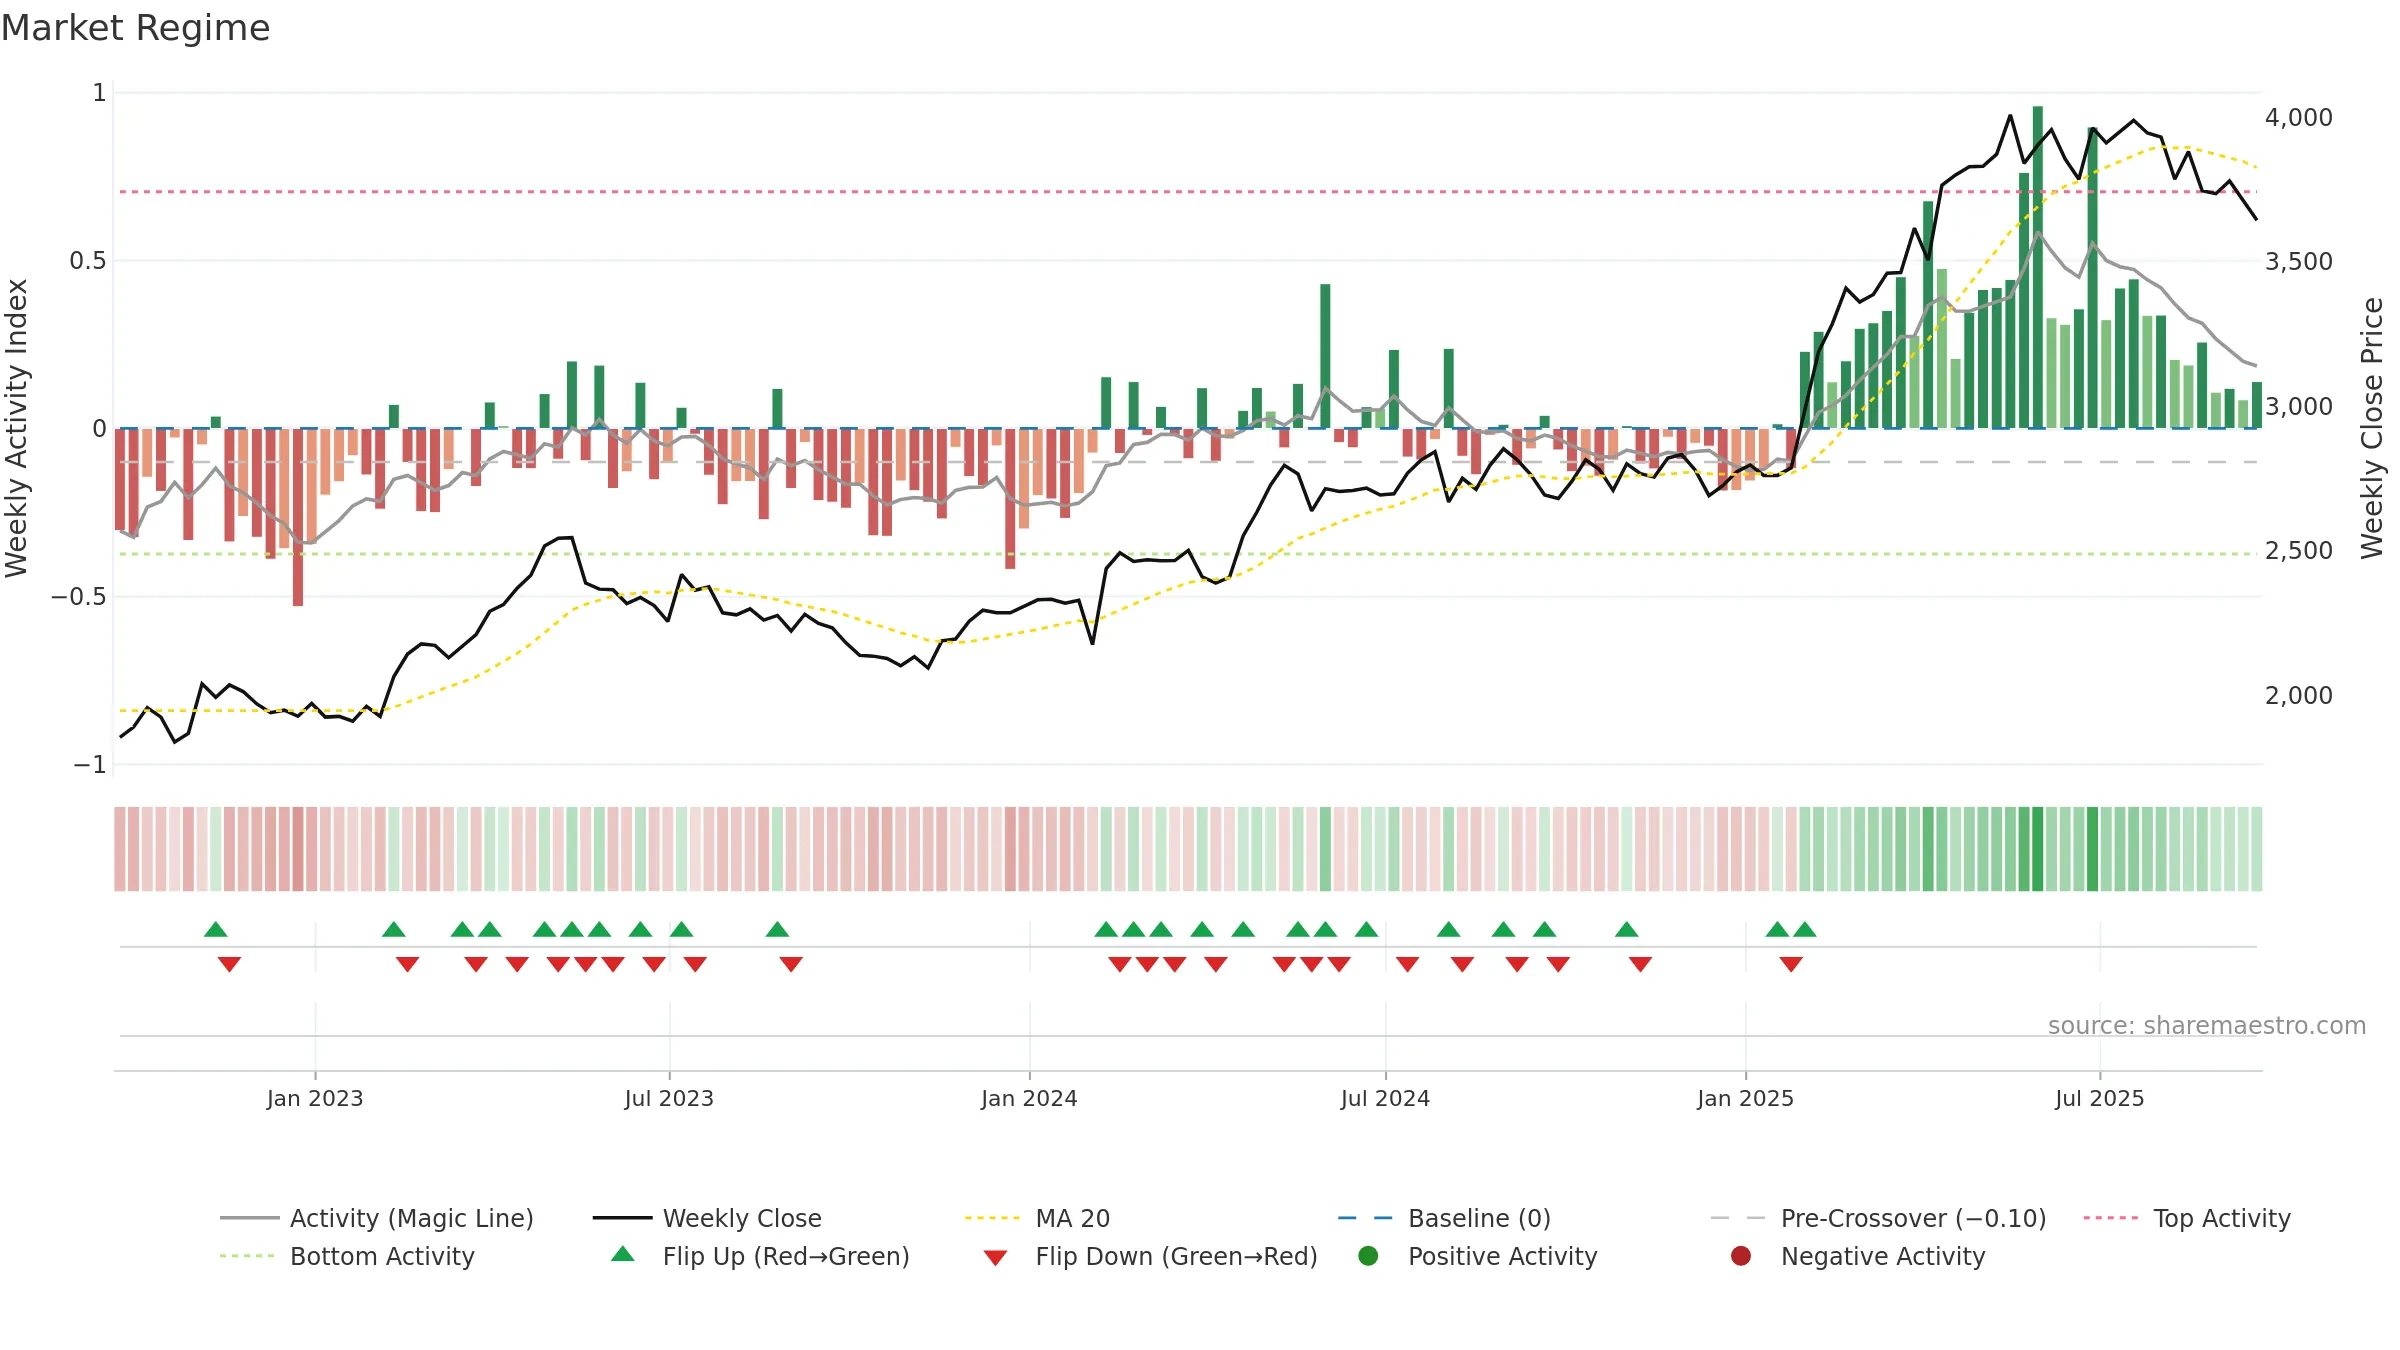
Task: Click the Positive Activity green circle icon
Action: (1369, 1255)
